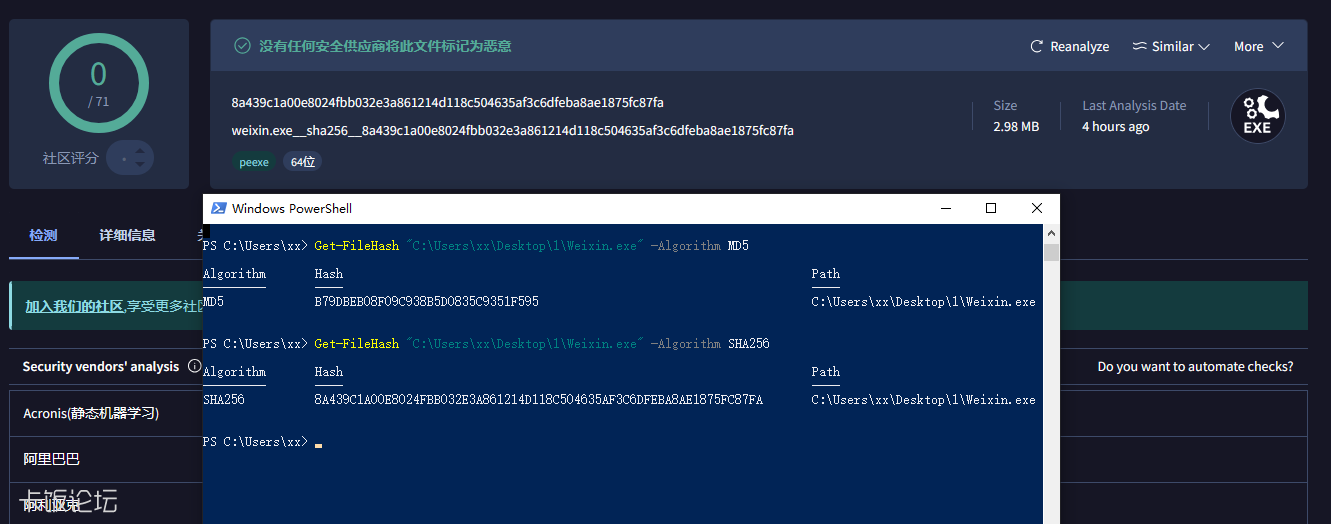Image resolution: width=1331 pixels, height=524 pixels.
Task: Click the Similar wave icon
Action: 1139,47
